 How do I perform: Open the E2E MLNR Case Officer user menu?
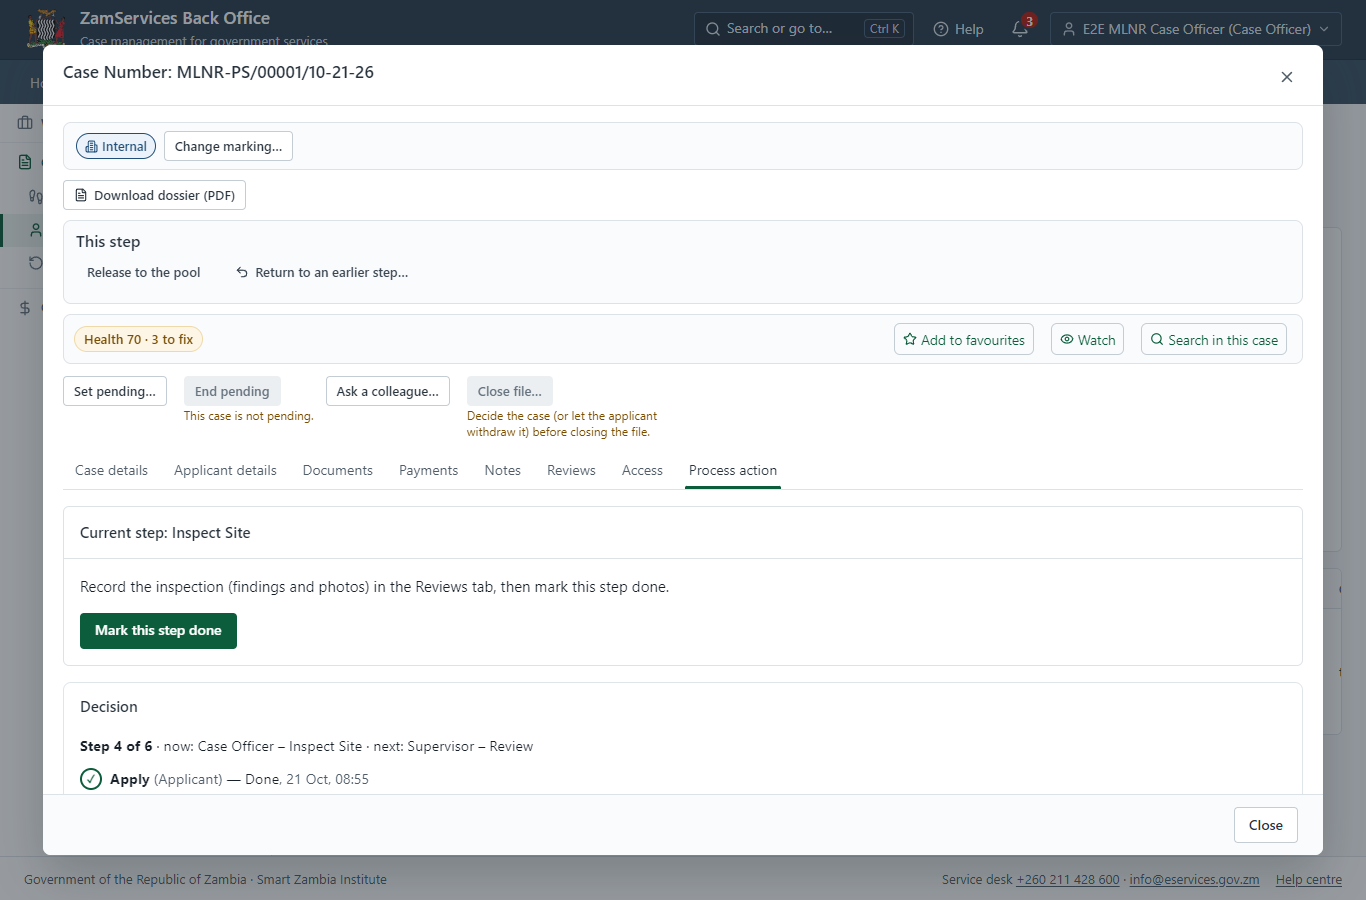pyautogui.click(x=1196, y=29)
